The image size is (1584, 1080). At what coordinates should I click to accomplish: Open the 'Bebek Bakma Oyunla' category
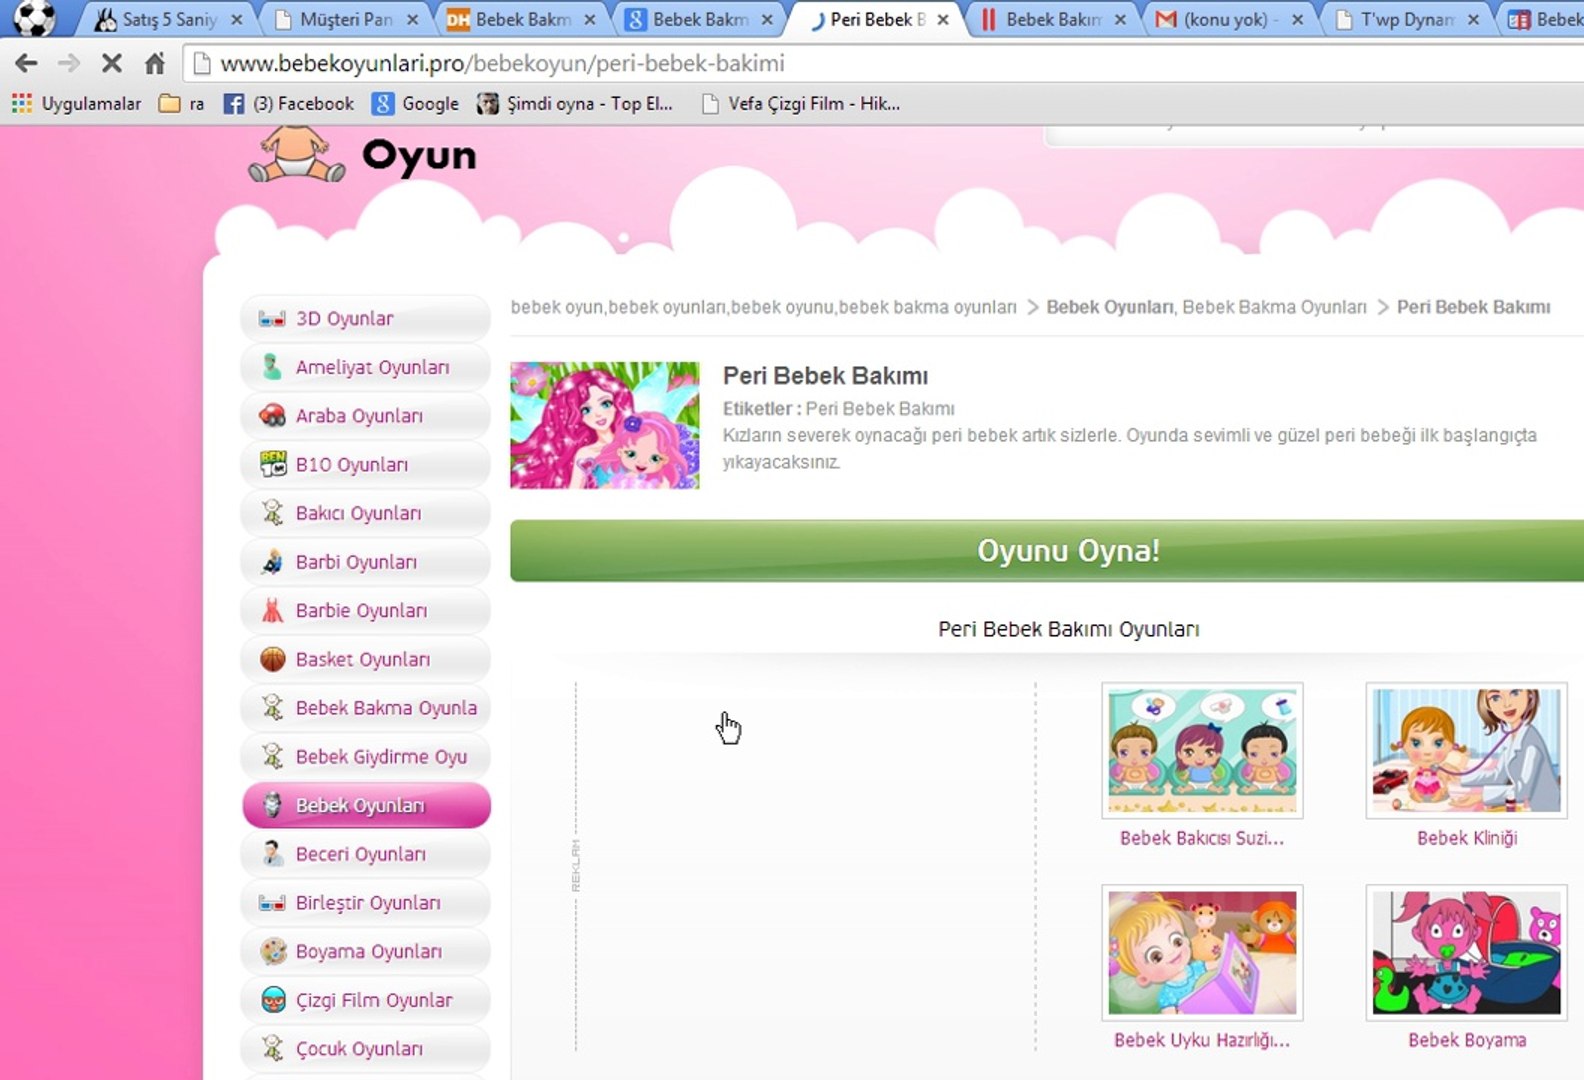click(366, 708)
